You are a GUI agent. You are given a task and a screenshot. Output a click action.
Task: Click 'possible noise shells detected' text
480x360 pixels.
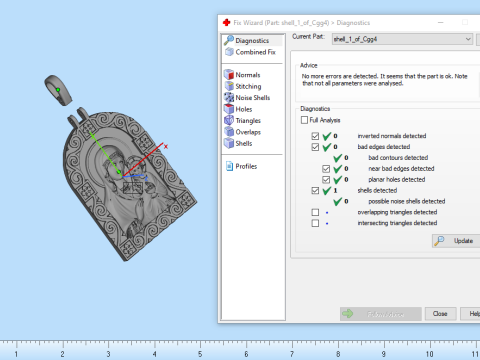click(x=407, y=201)
